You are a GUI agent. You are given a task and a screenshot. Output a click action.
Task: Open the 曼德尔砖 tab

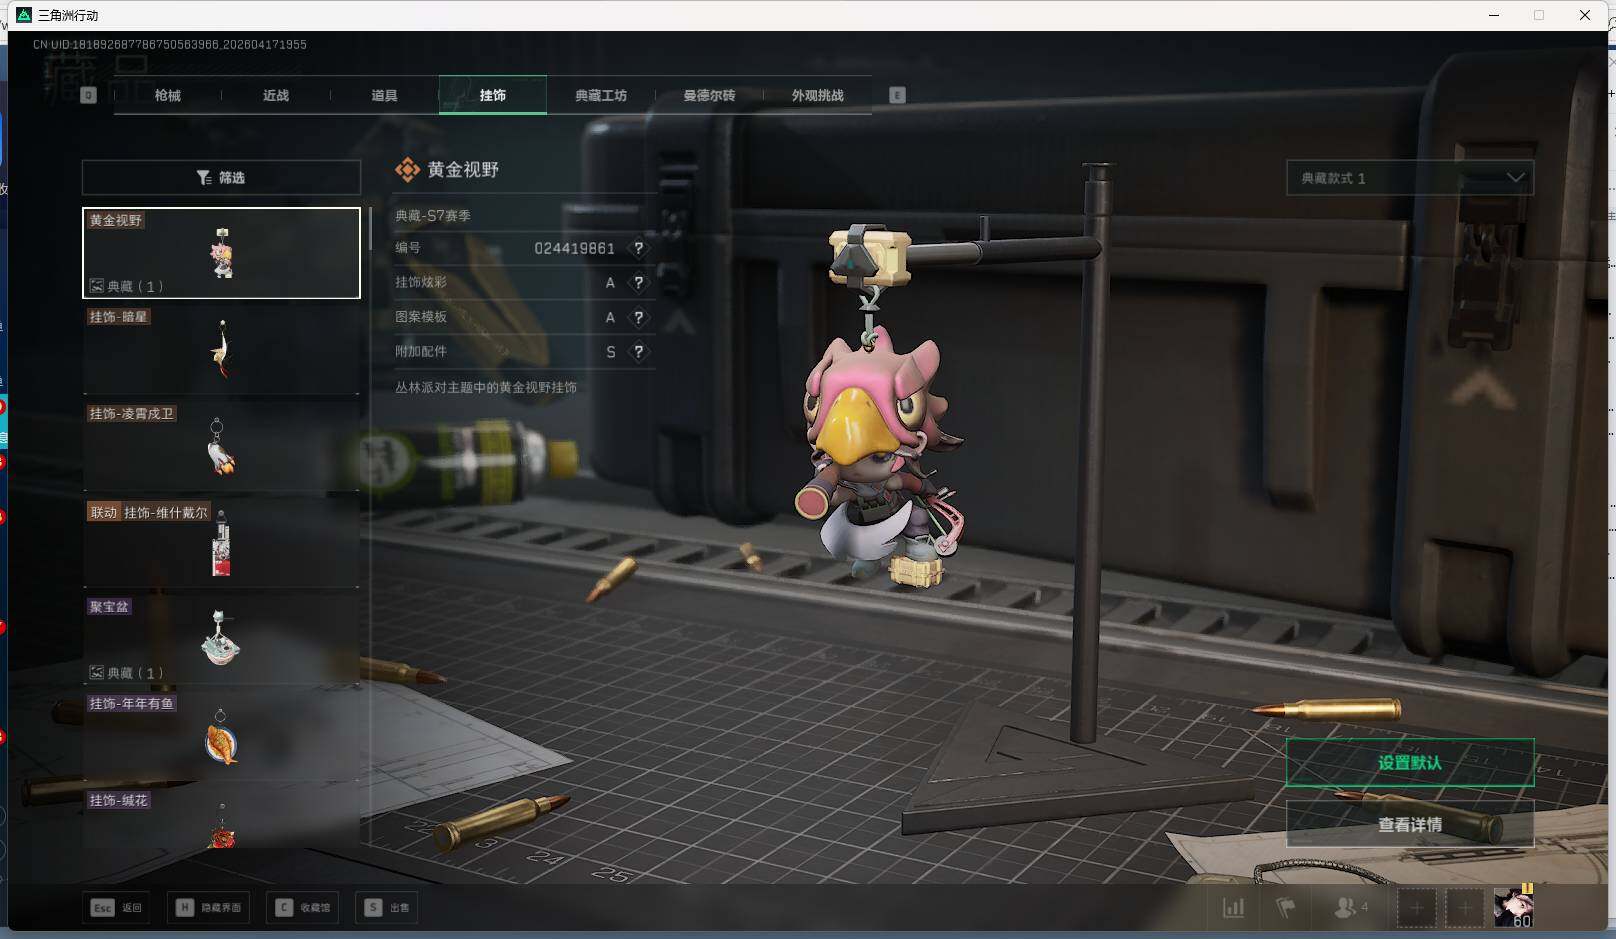click(x=709, y=95)
